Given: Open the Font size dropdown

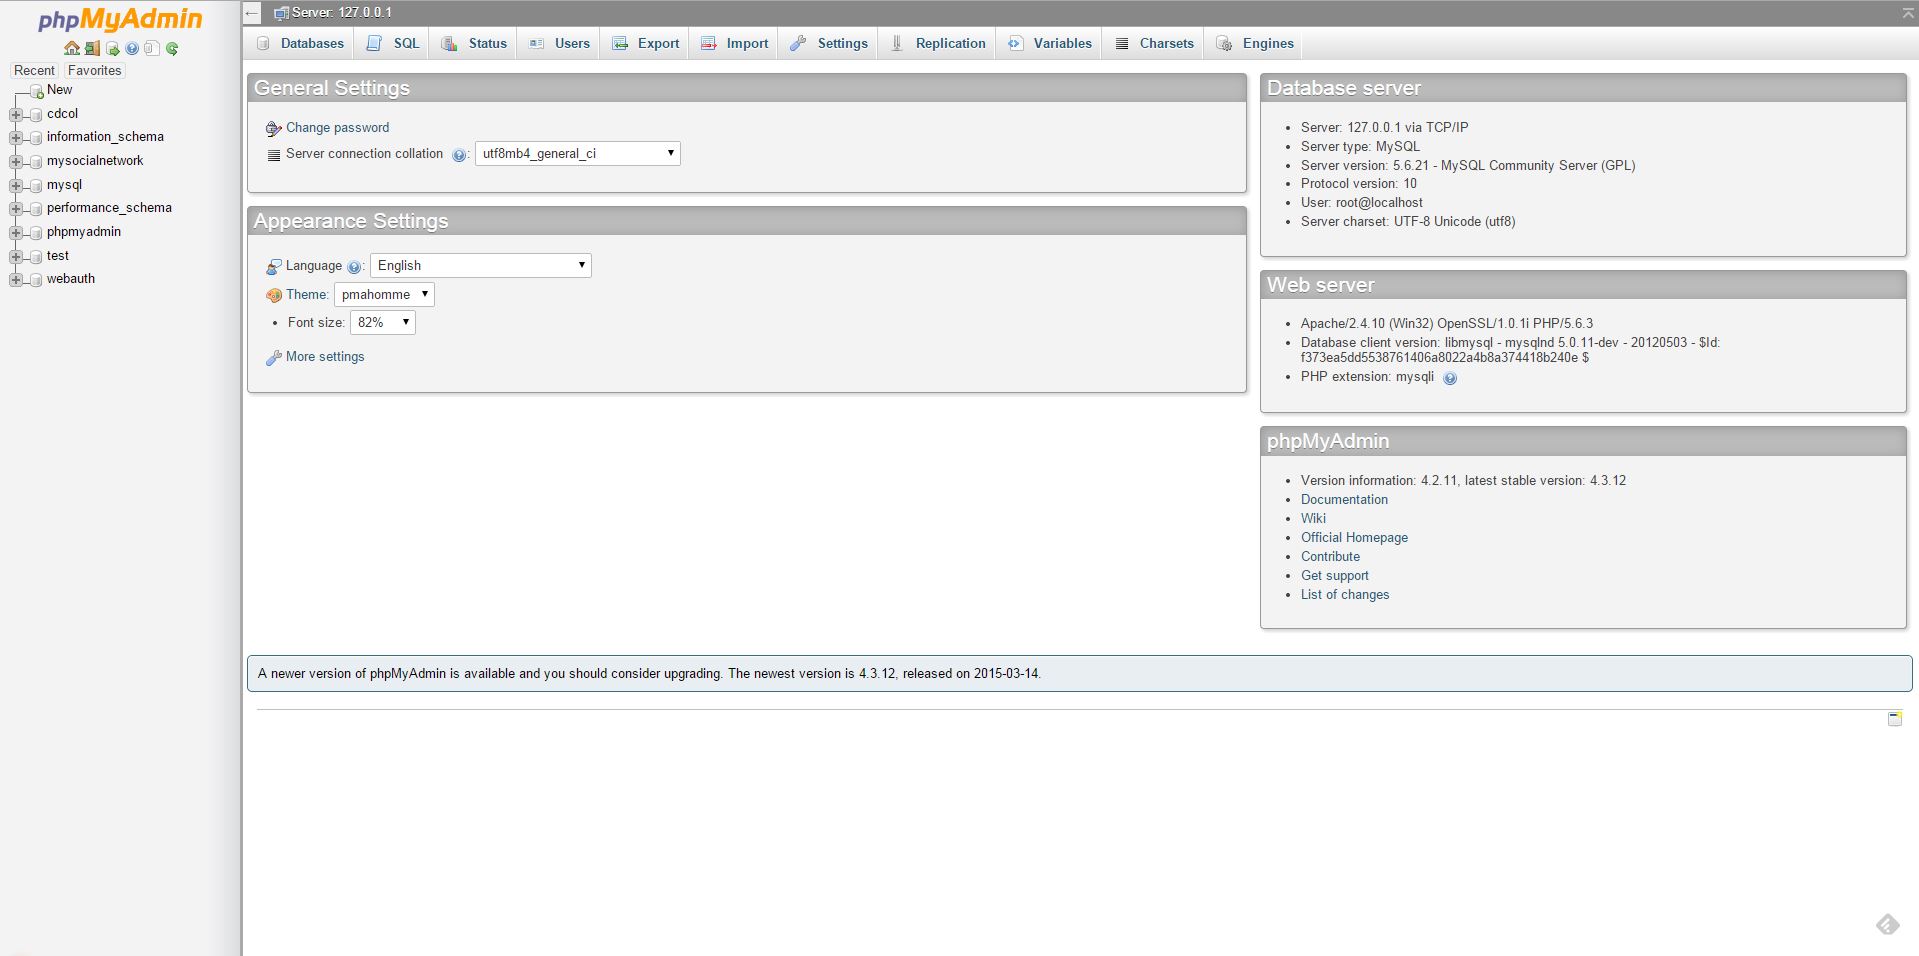Looking at the screenshot, I should [382, 322].
